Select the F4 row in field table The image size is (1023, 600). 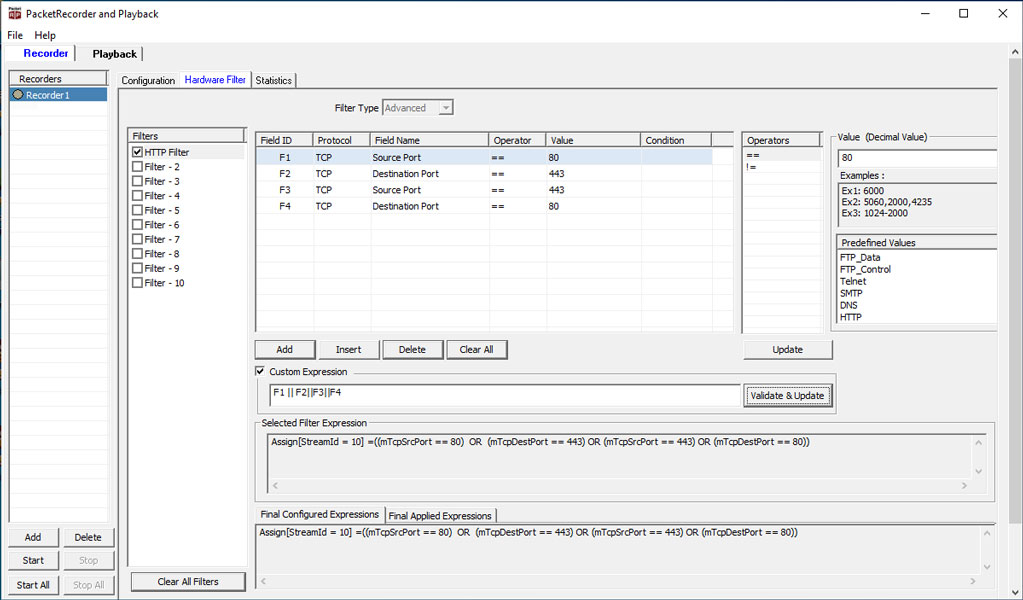click(483, 206)
